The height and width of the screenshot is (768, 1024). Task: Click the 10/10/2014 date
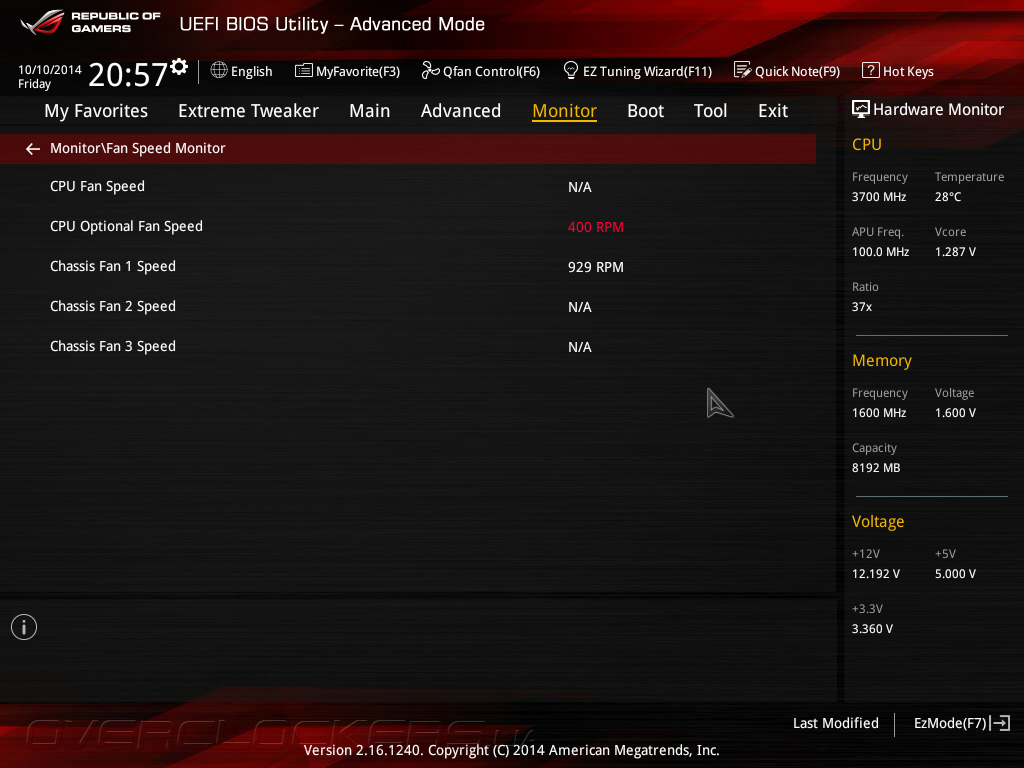(50, 70)
